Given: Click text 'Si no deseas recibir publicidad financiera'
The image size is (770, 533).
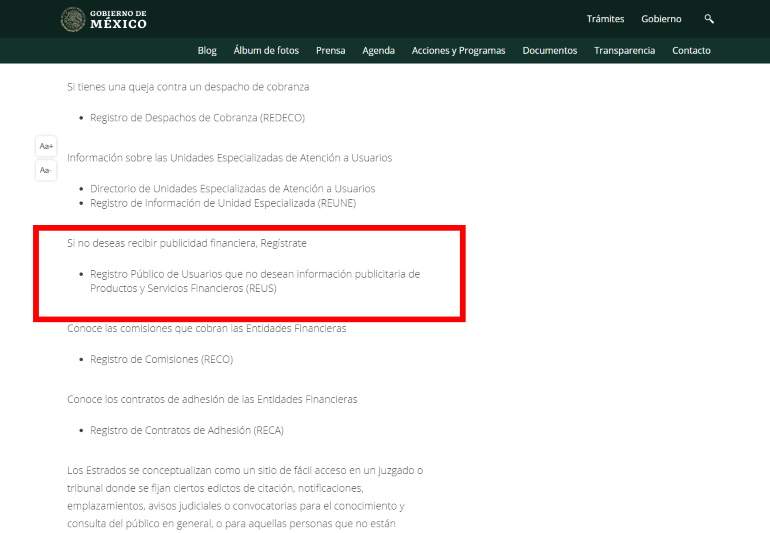Looking at the screenshot, I should pos(187,243).
